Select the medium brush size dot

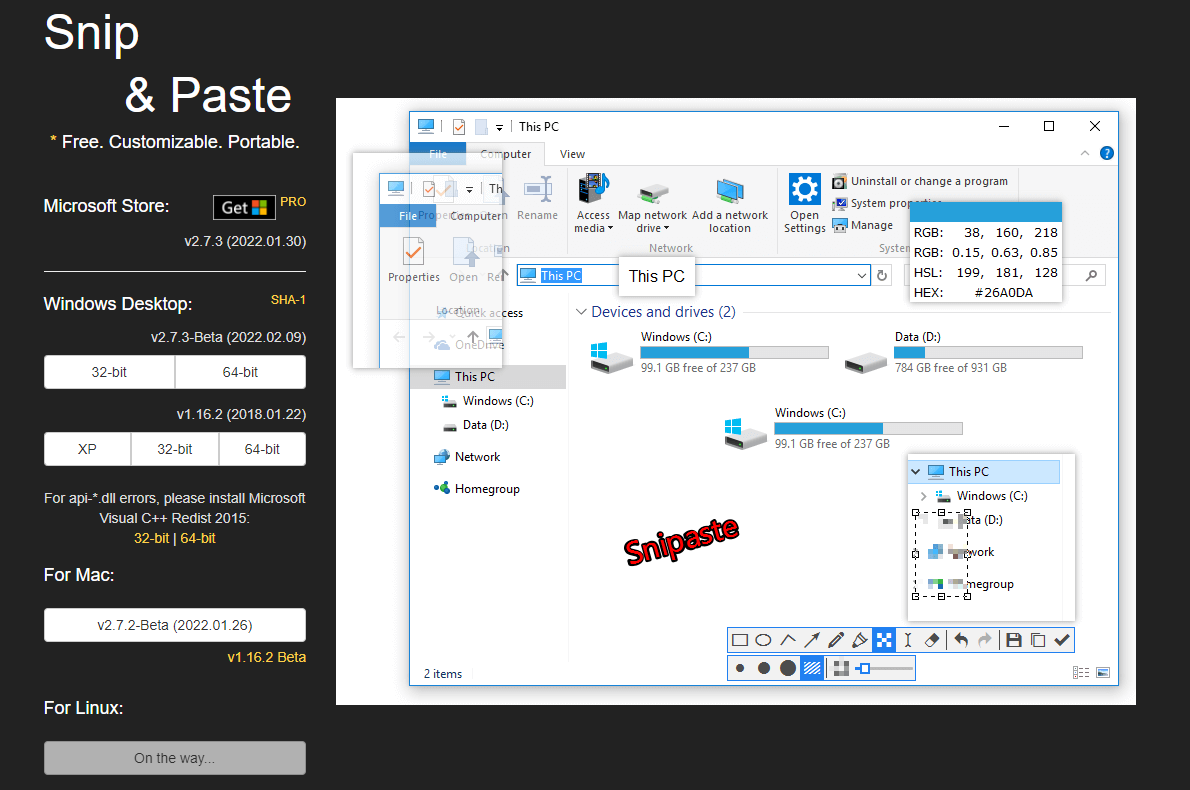(763, 669)
